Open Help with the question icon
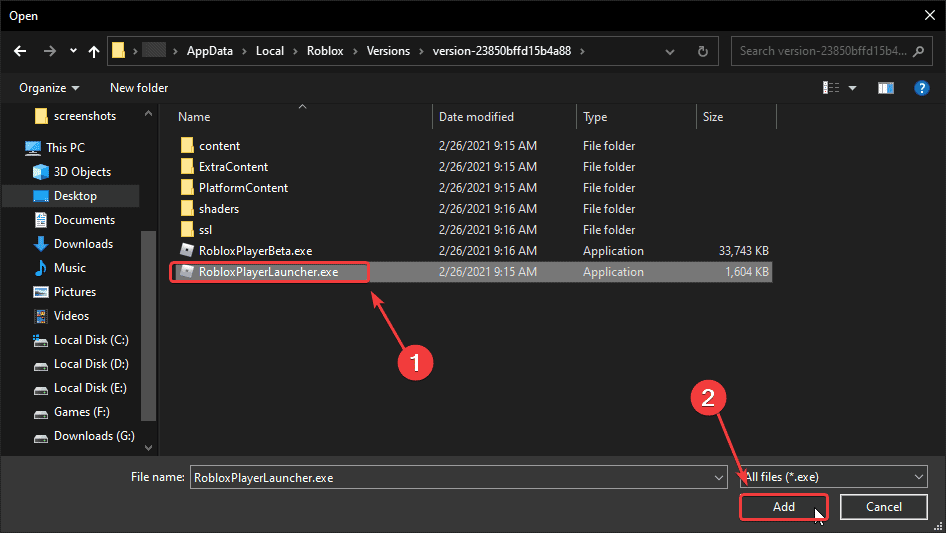Screen dimensions: 946x533 [x=921, y=88]
